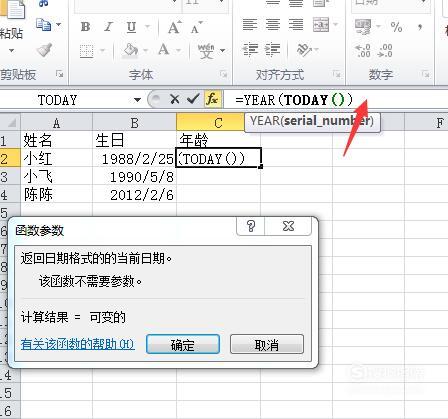Viewport: 448px width, 419px height.
Task: Click the 取消 button
Action: (267, 345)
